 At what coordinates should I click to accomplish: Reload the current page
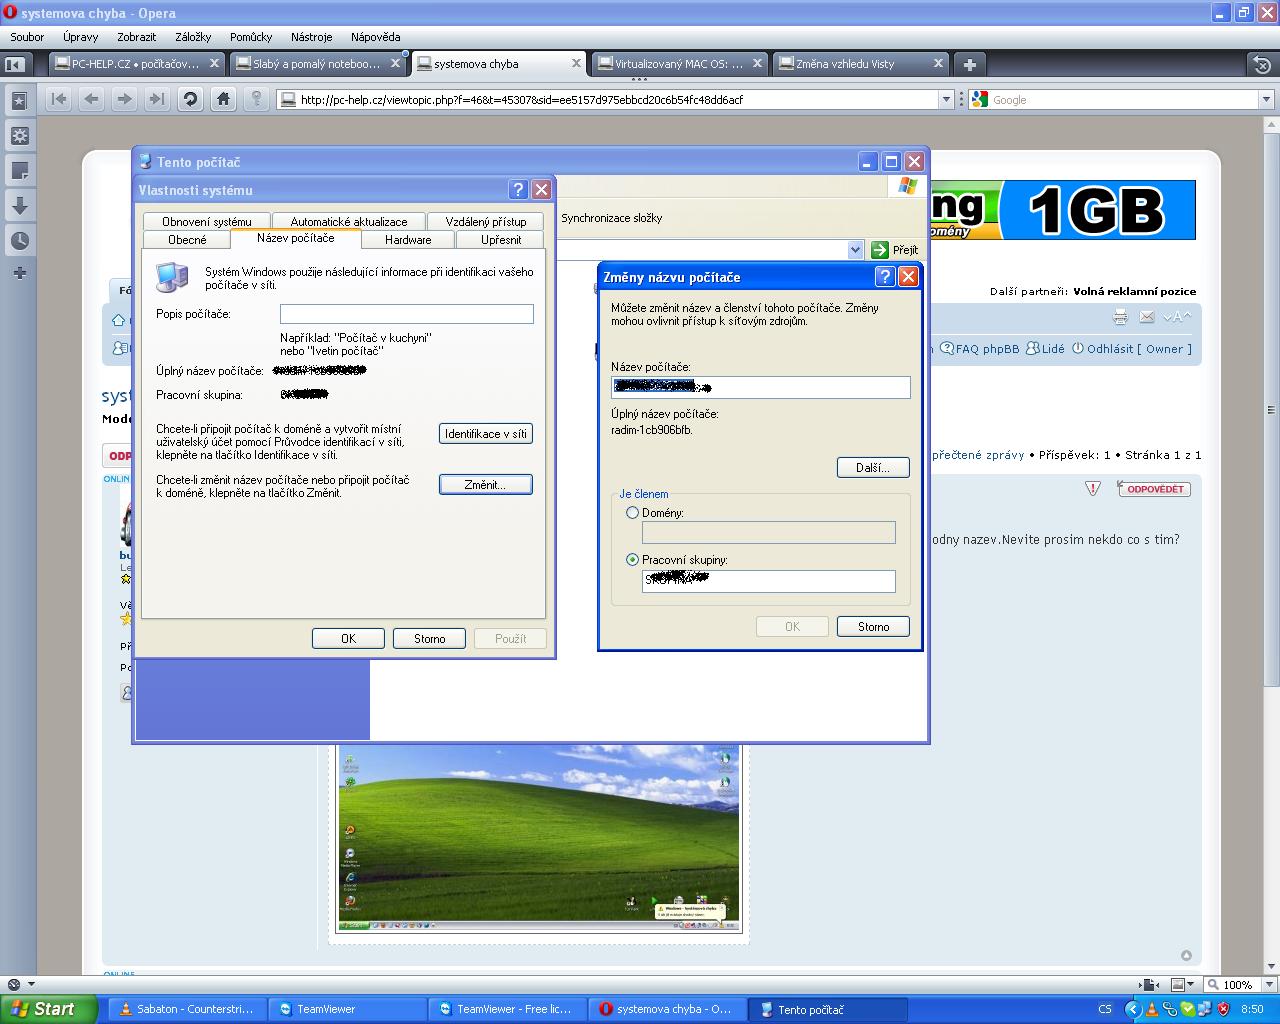pyautogui.click(x=190, y=99)
